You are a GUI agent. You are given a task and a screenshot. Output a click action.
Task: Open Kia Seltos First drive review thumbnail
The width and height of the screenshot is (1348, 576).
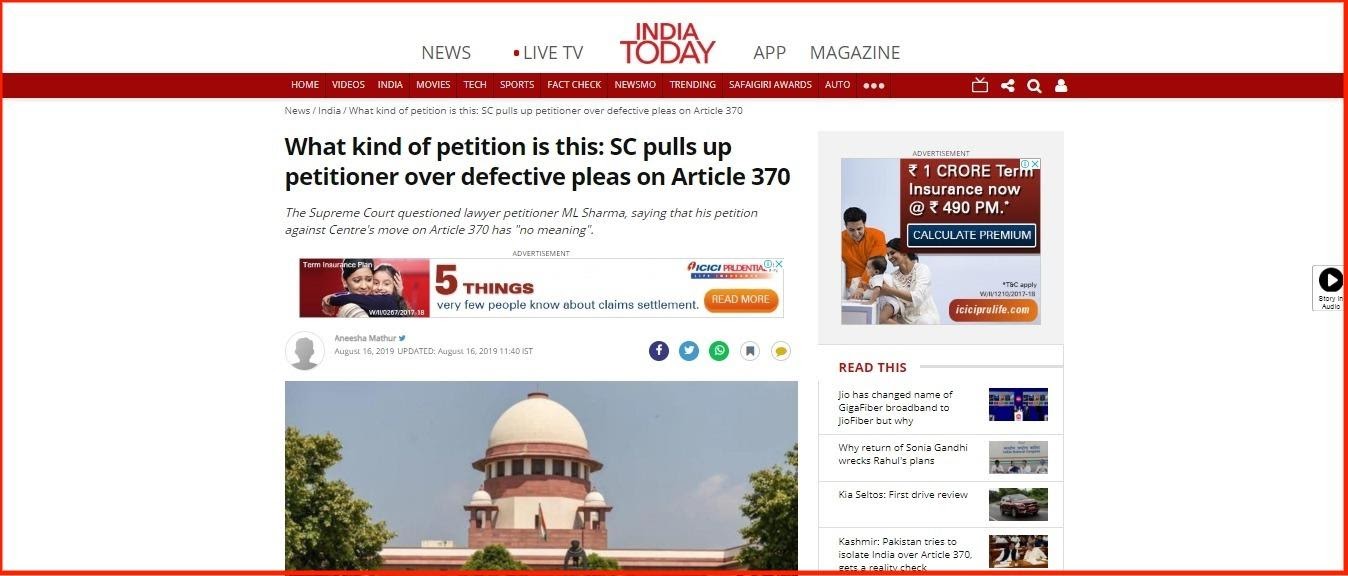click(x=1018, y=504)
